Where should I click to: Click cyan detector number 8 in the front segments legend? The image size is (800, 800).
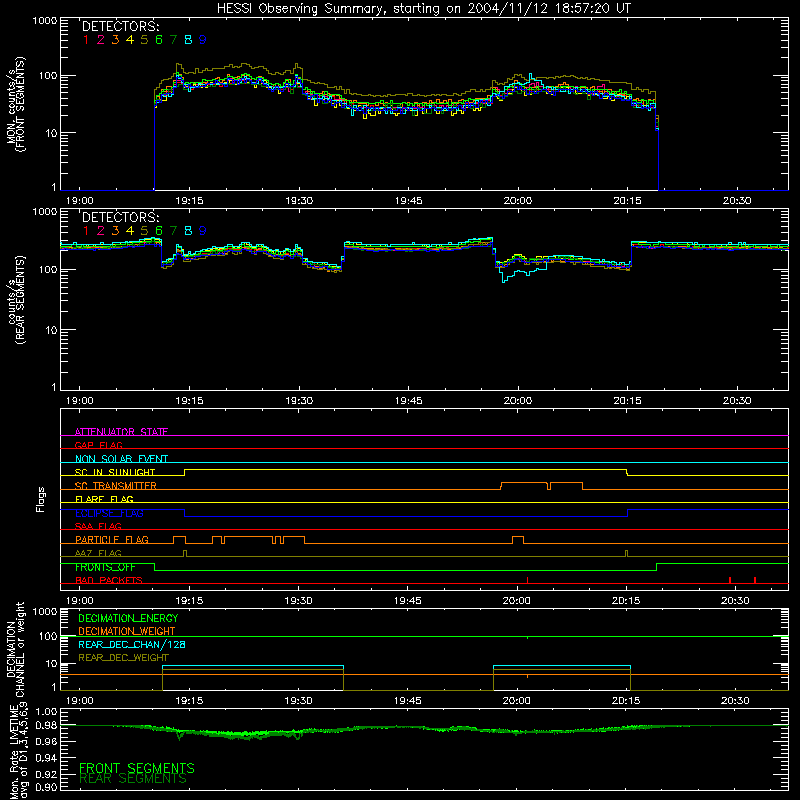click(x=188, y=40)
